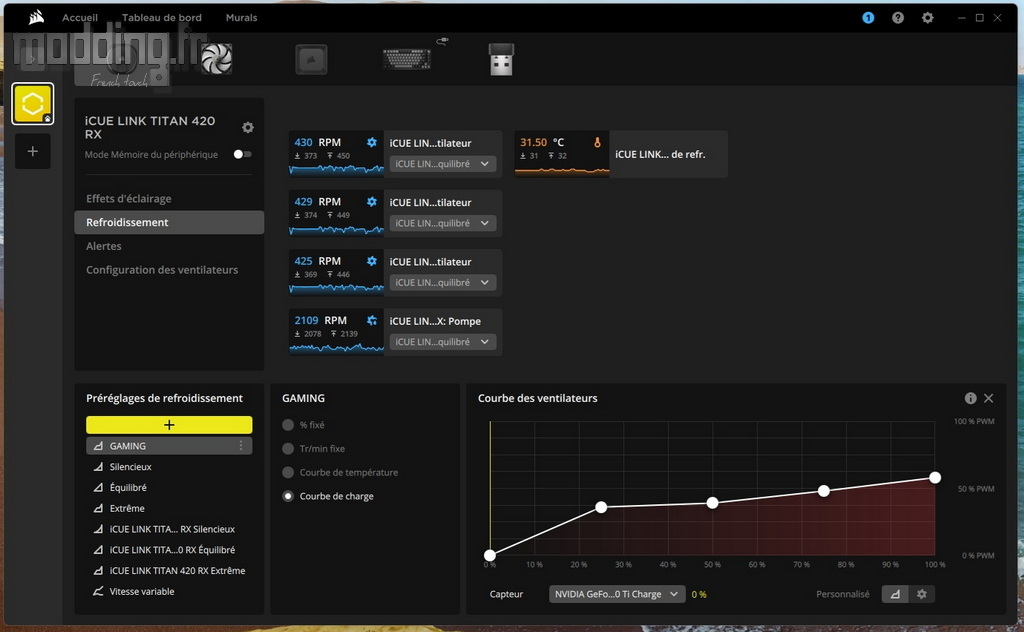Click the Personnalisé curve shape icon
This screenshot has width=1024, height=632.
[x=895, y=594]
